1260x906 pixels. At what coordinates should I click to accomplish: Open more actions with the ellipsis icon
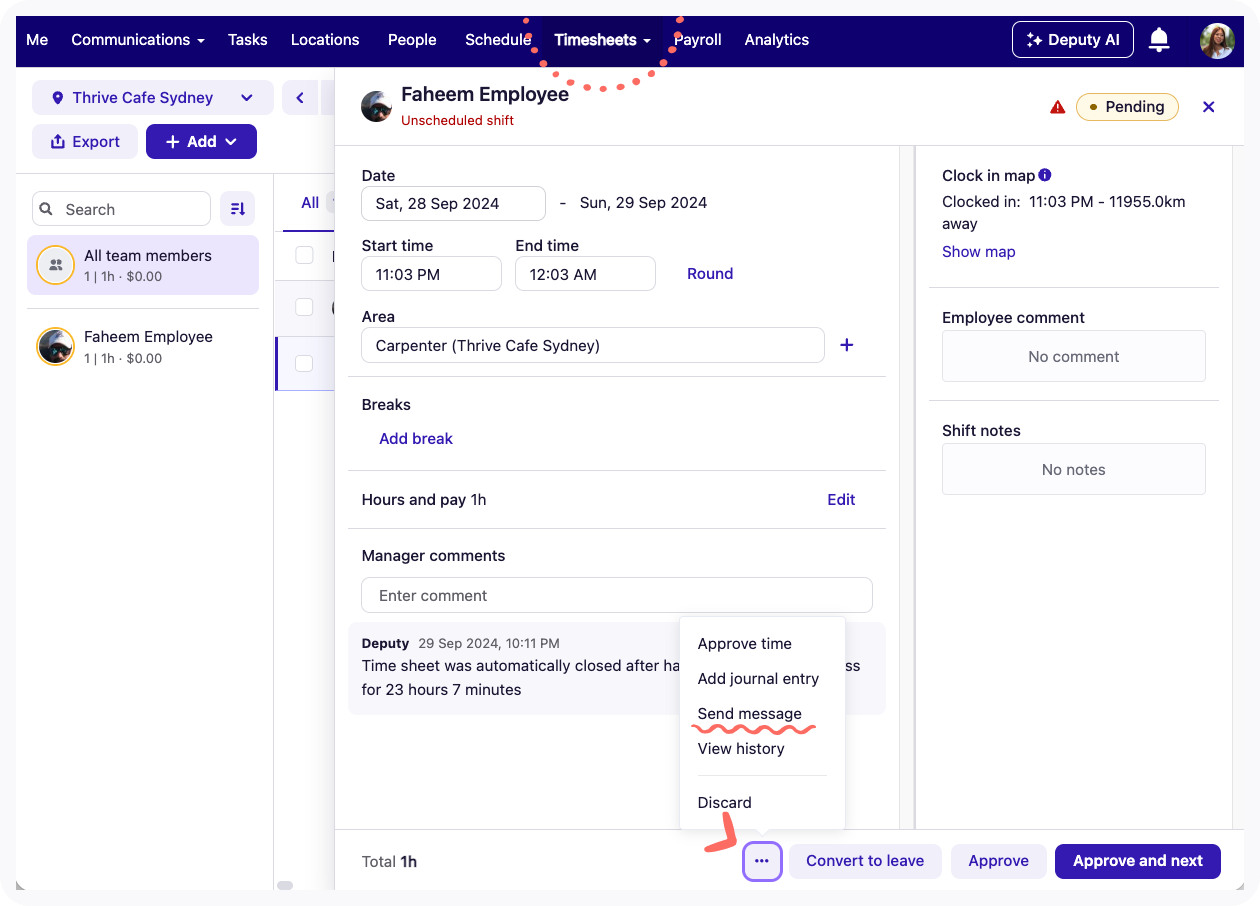click(x=762, y=861)
